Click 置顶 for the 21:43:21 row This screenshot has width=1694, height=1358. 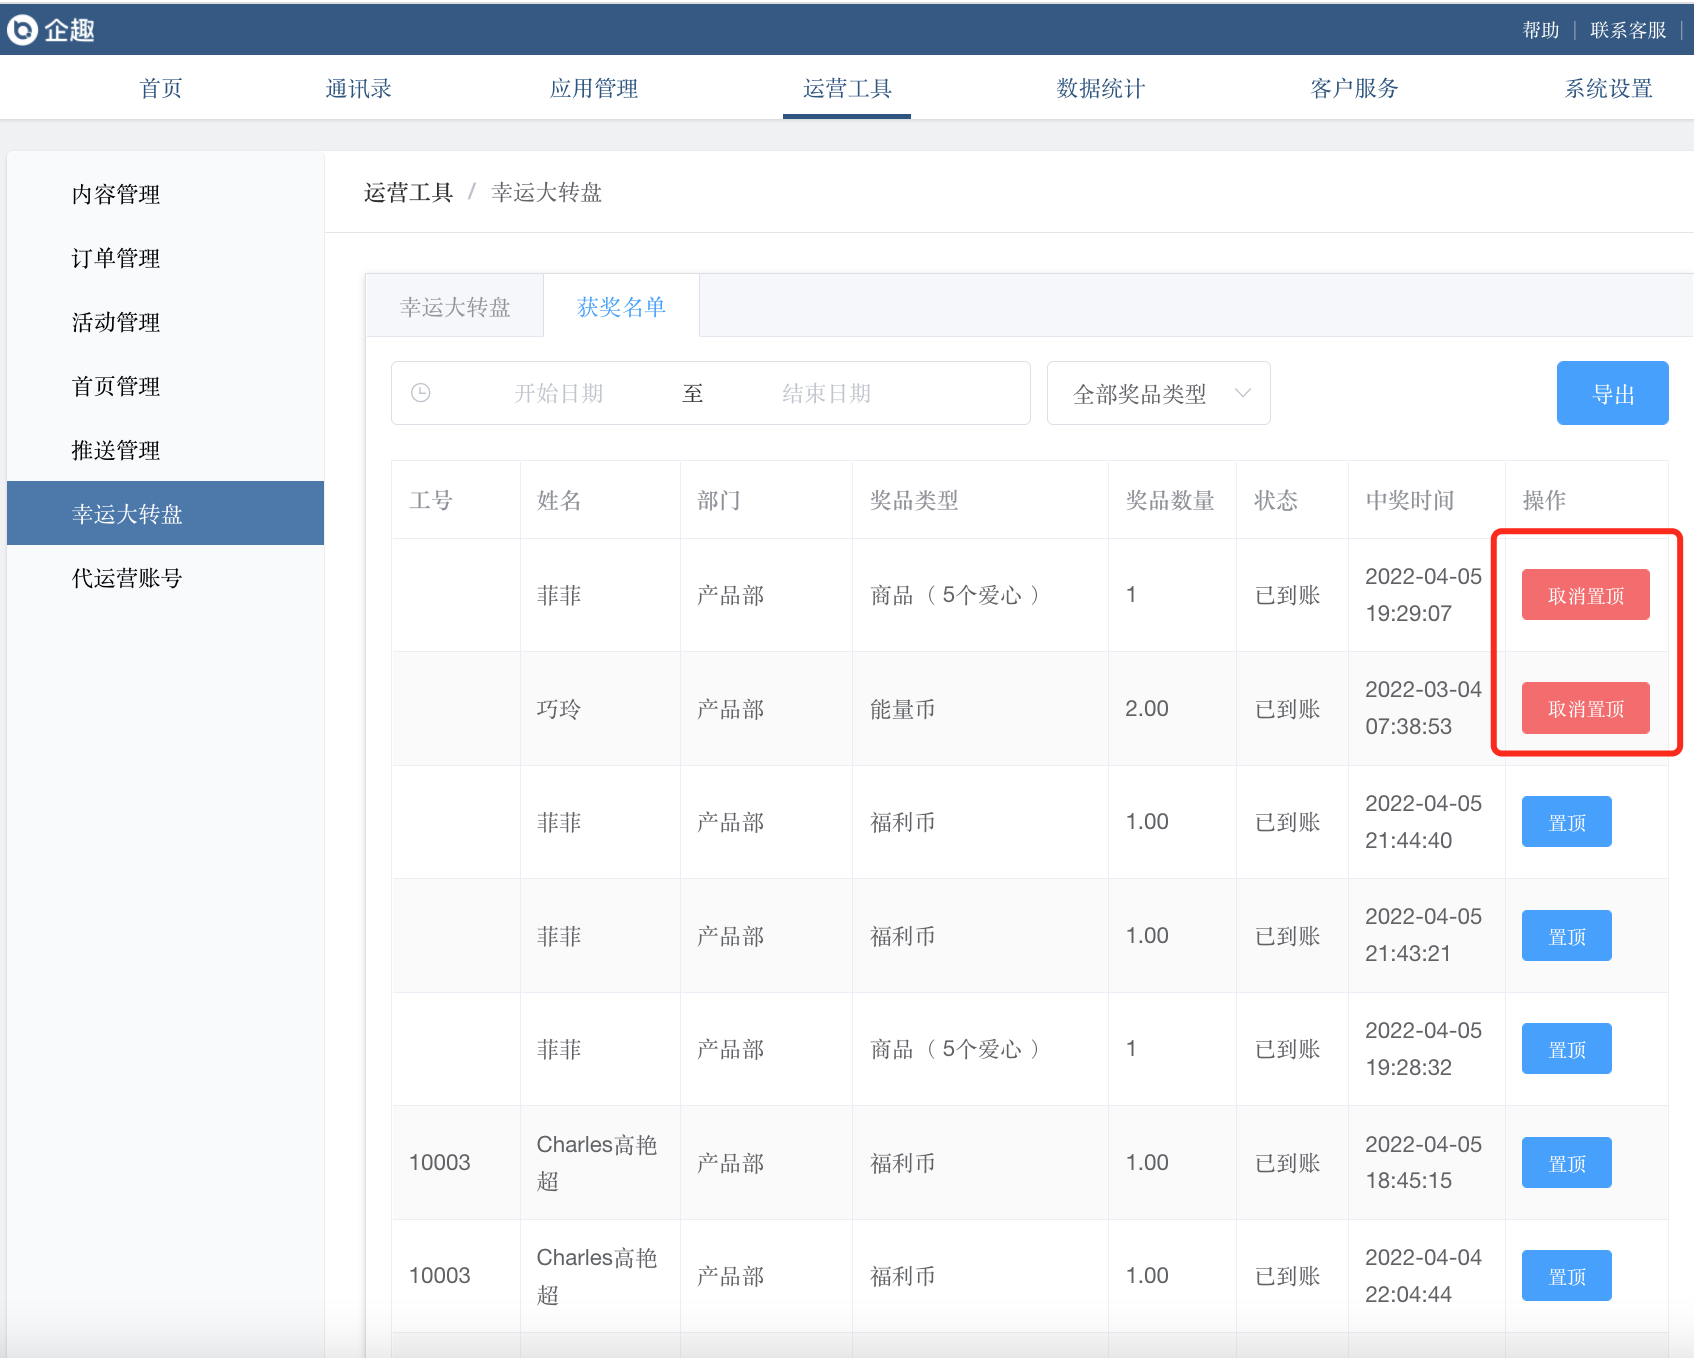1566,936
